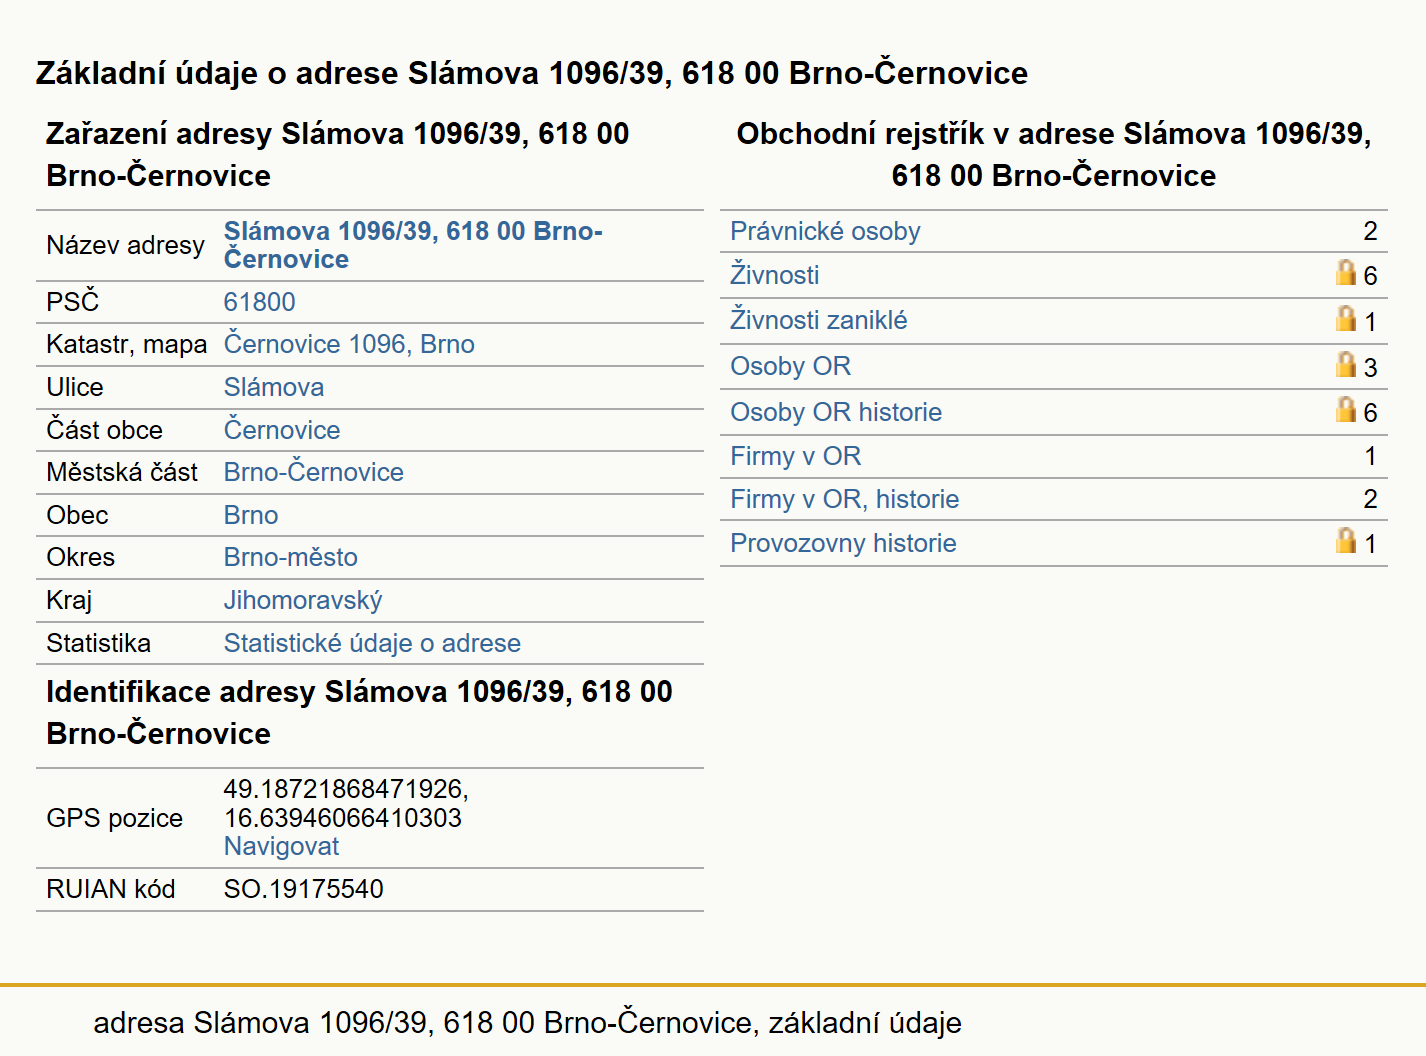Click the lock icon beside Živnosti

pyautogui.click(x=1346, y=272)
